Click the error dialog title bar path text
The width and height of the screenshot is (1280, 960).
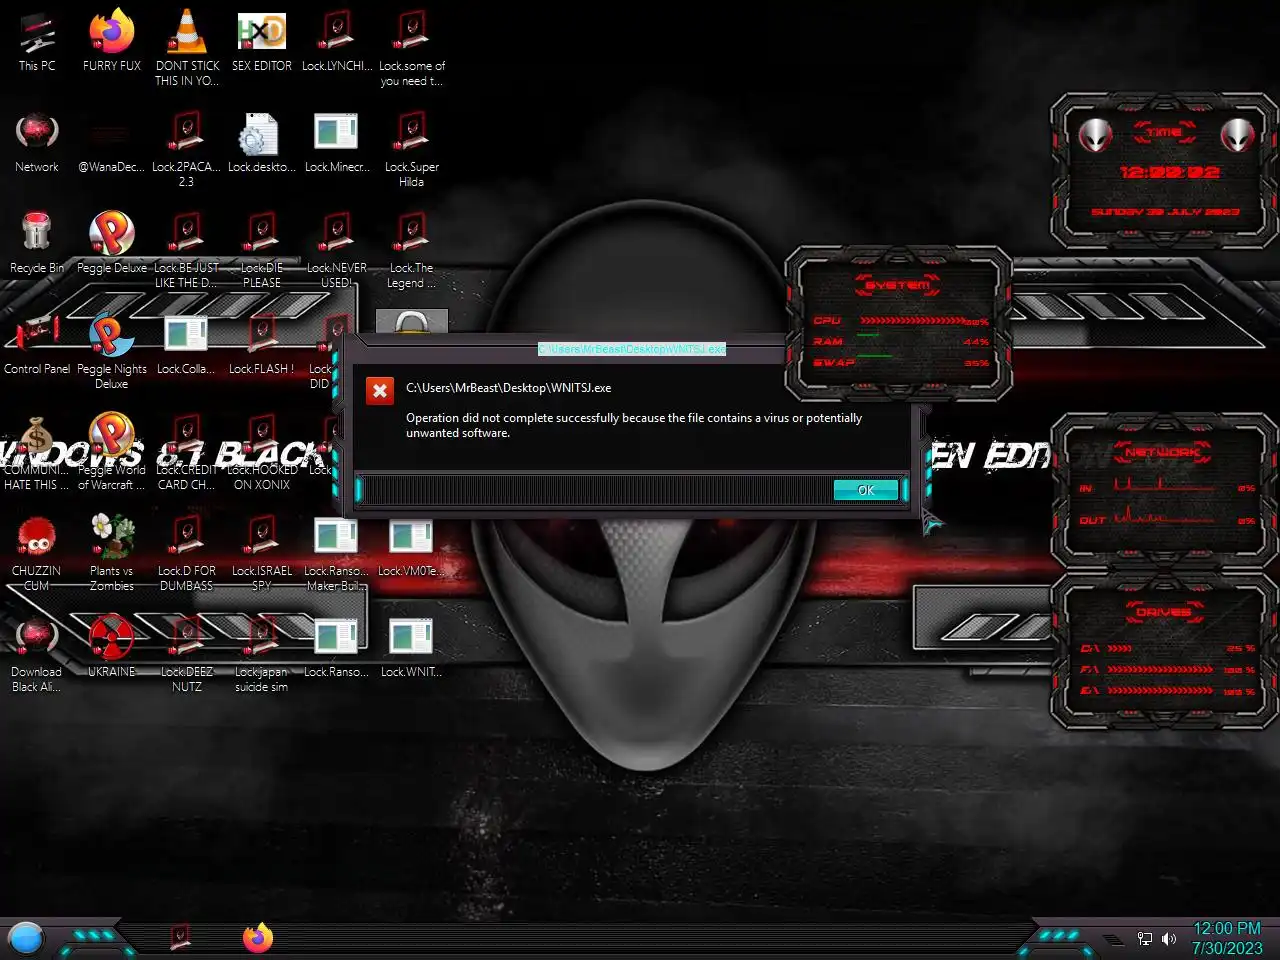click(632, 349)
